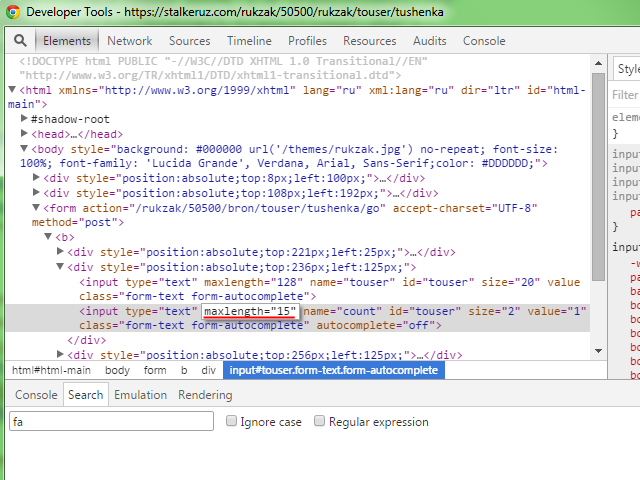The width and height of the screenshot is (640, 480).
Task: Click the search text field containing 'fa'
Action: coord(112,422)
